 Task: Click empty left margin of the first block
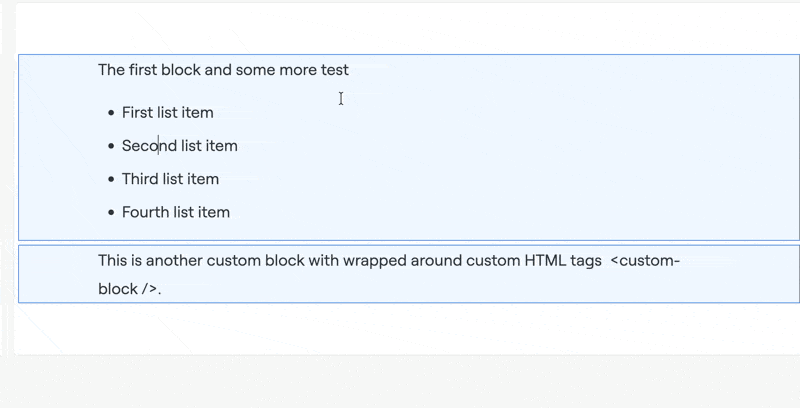click(55, 150)
